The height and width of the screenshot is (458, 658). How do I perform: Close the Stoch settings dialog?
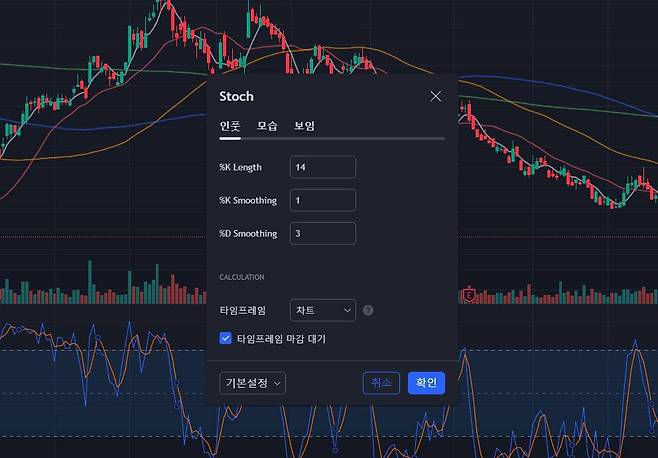[x=435, y=97]
